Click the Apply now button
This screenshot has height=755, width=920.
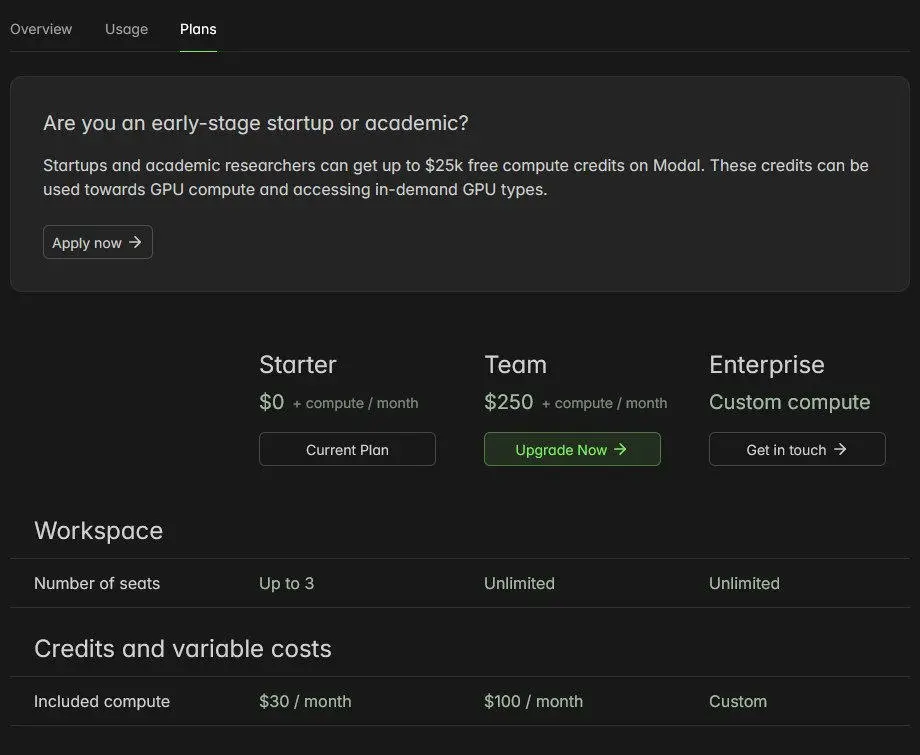[x=97, y=242]
